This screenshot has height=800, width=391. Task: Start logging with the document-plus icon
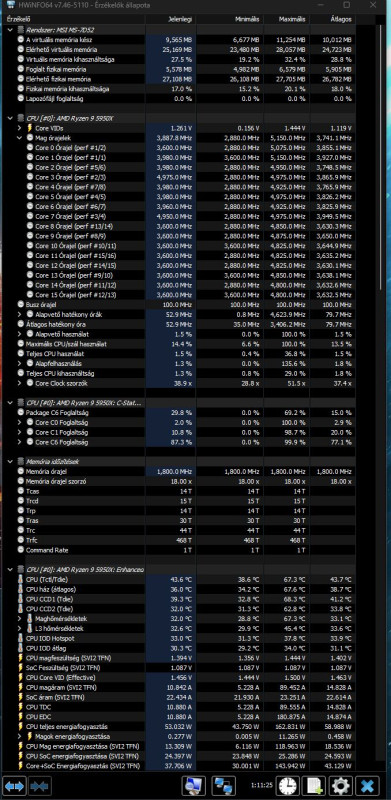tap(313, 786)
